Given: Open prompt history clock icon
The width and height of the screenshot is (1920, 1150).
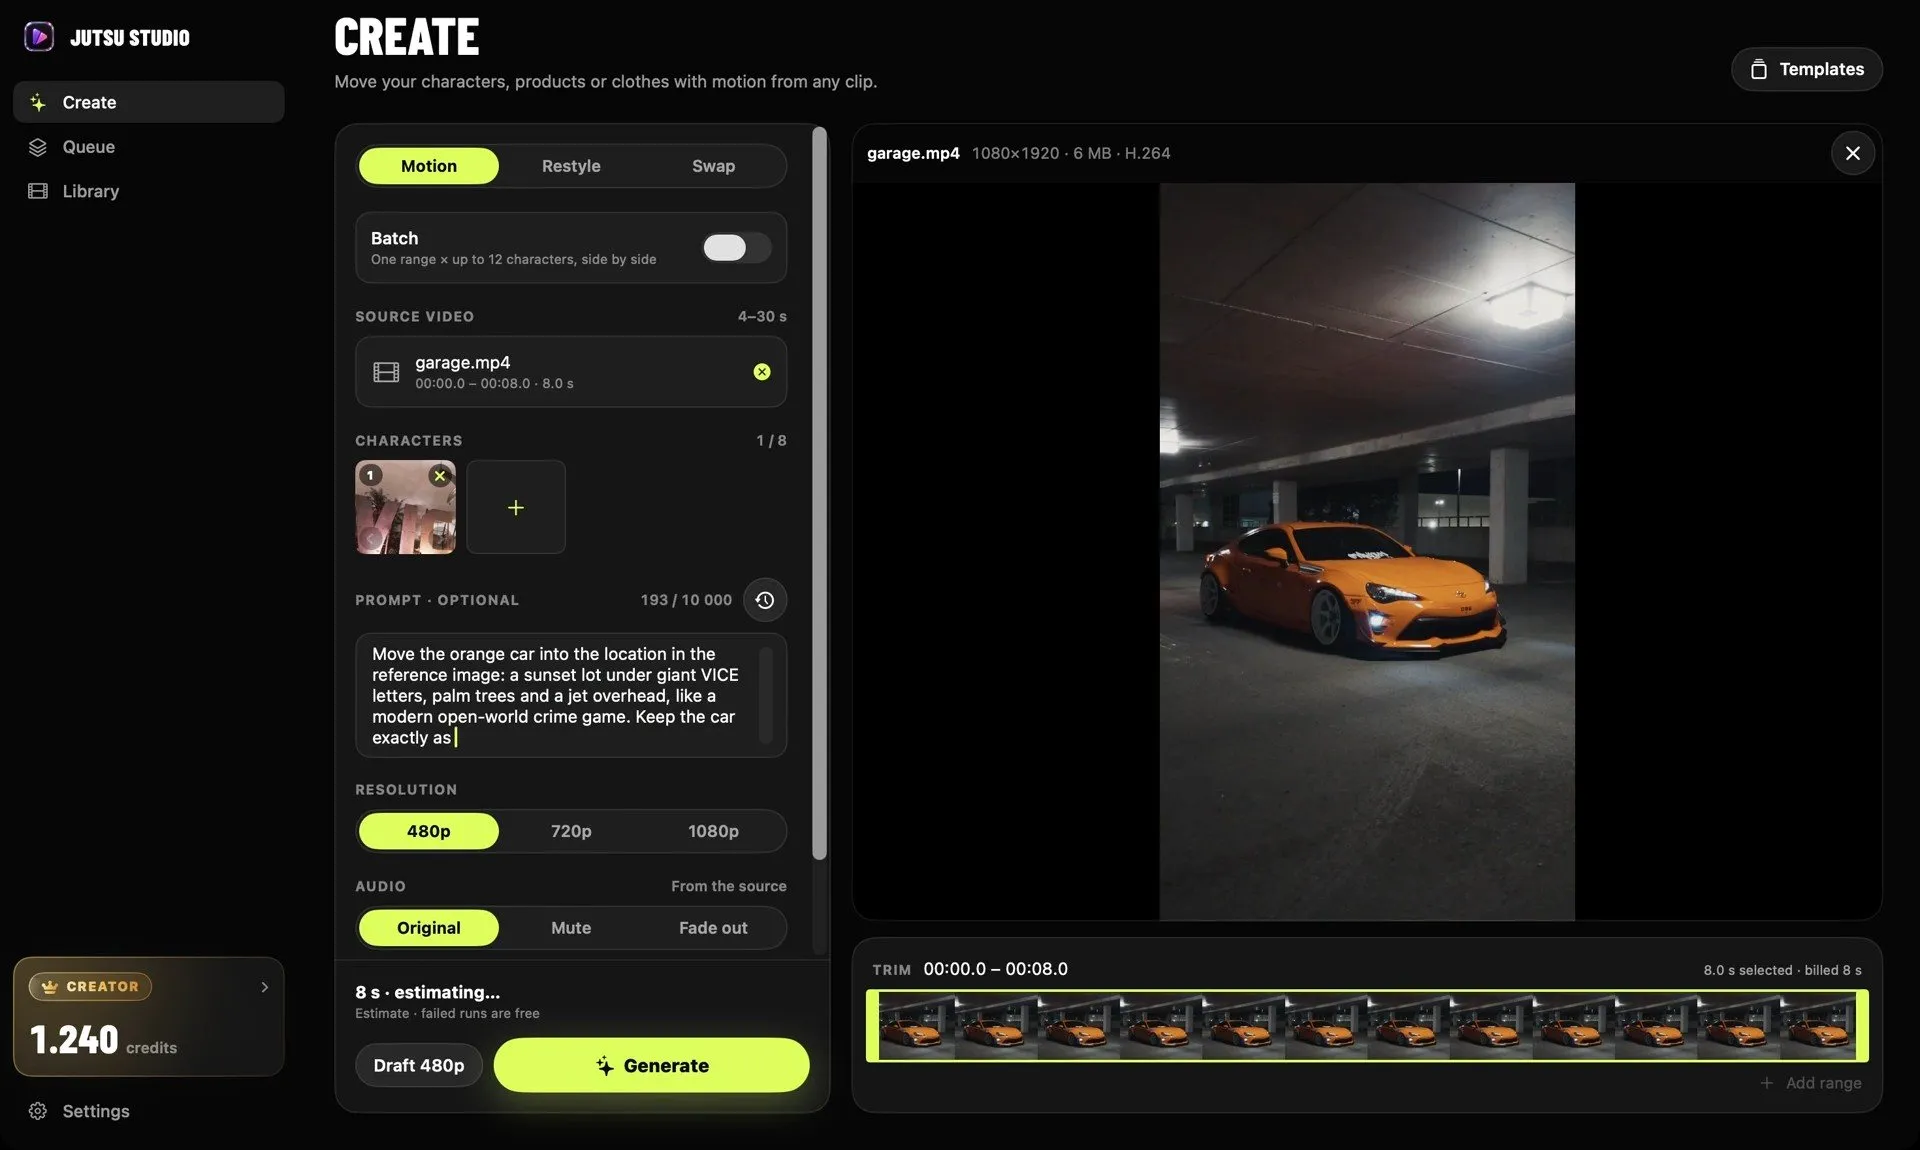Looking at the screenshot, I should (765, 600).
